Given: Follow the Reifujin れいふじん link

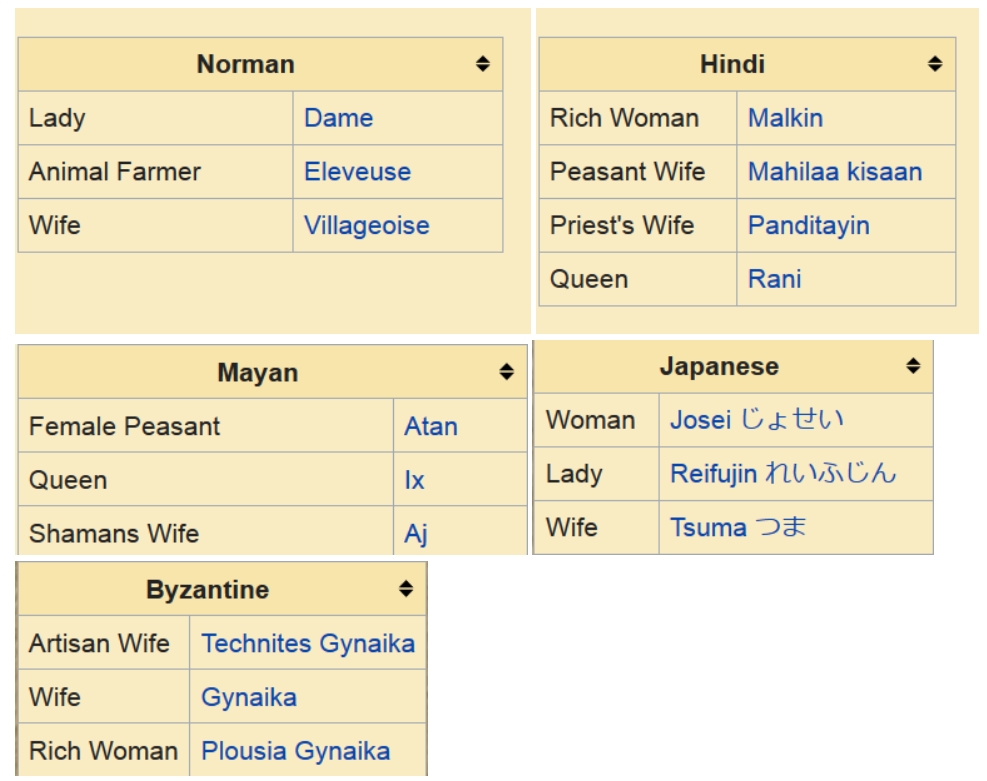Looking at the screenshot, I should click(x=784, y=473).
